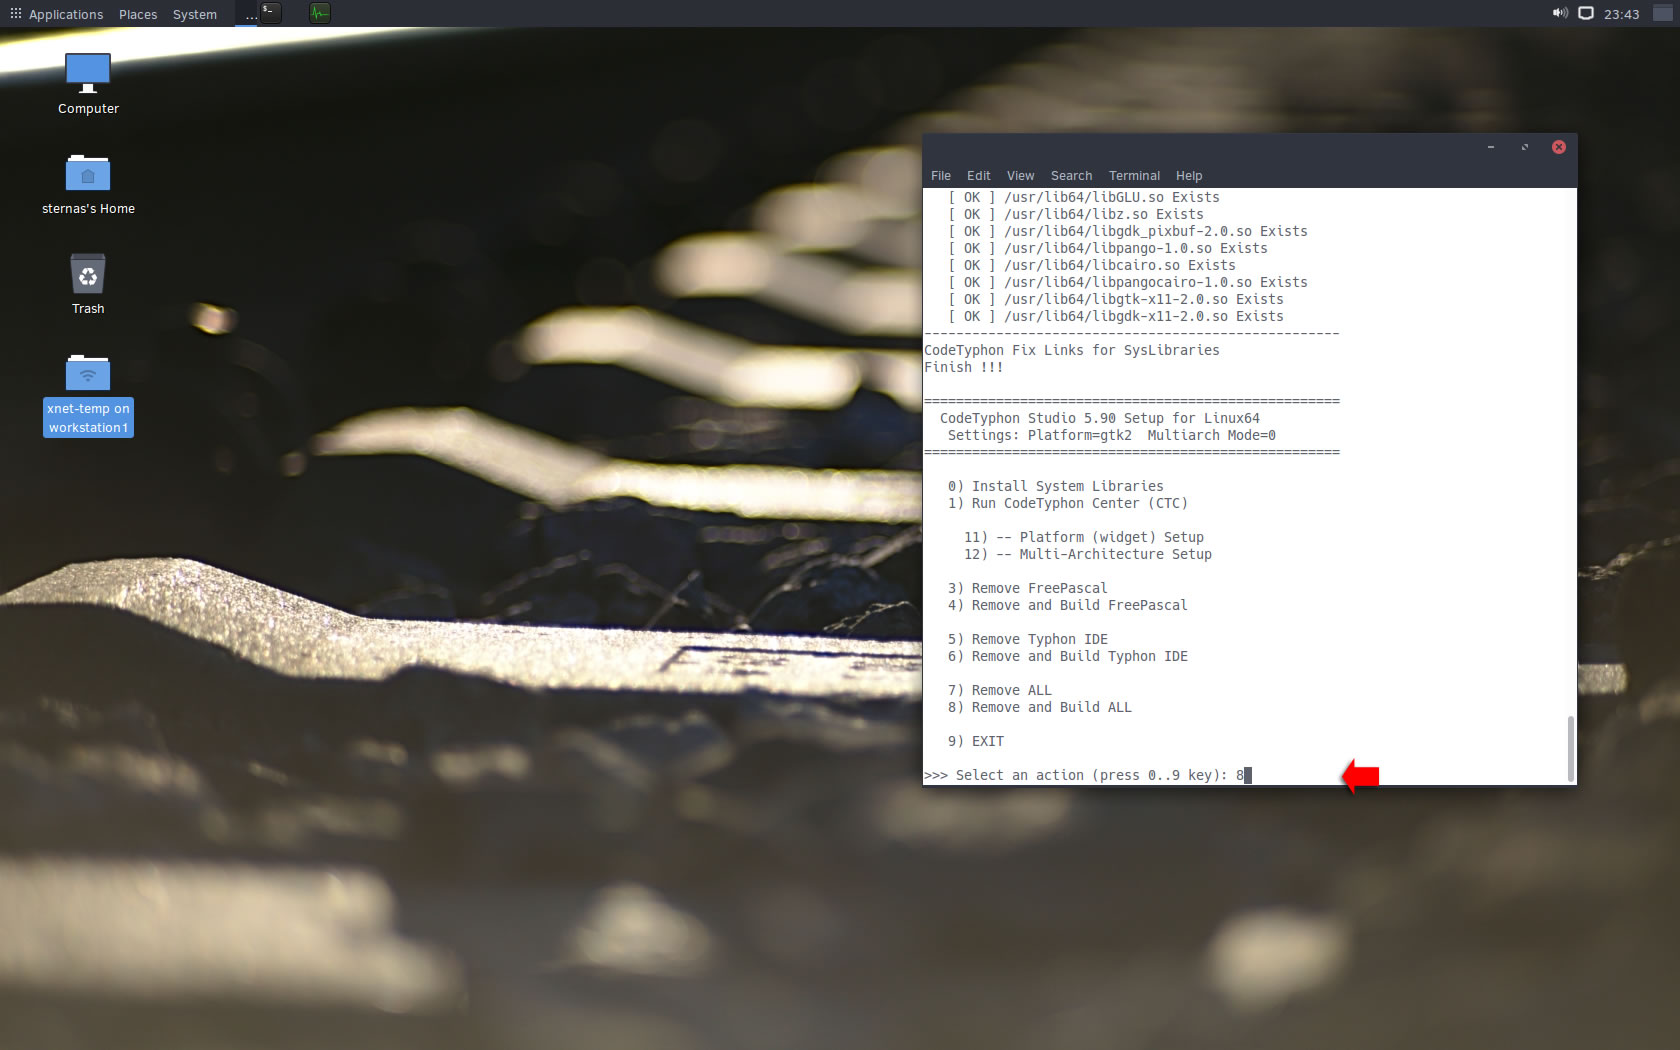Click the '8) Remove and Build ALL' line
This screenshot has width=1680, height=1050.
click(1040, 707)
